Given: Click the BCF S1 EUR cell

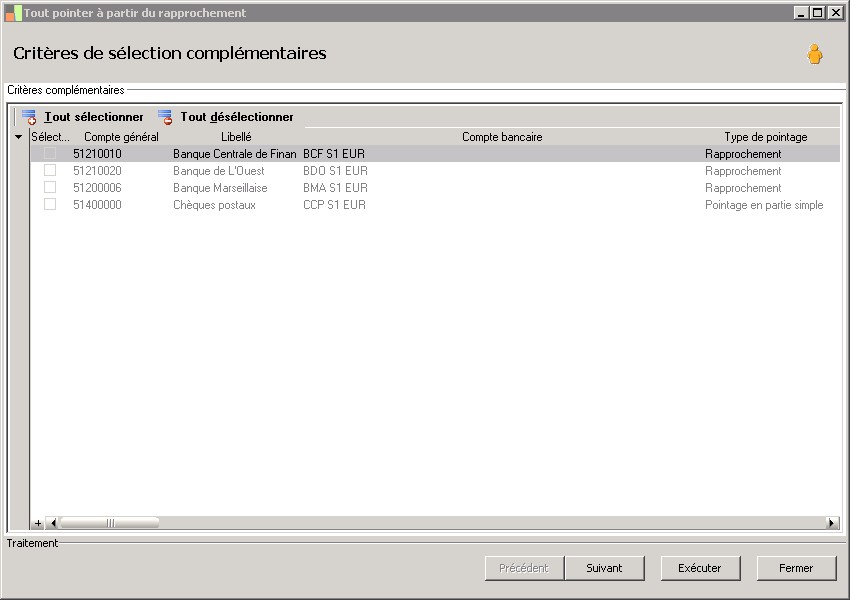Looking at the screenshot, I should (334, 154).
